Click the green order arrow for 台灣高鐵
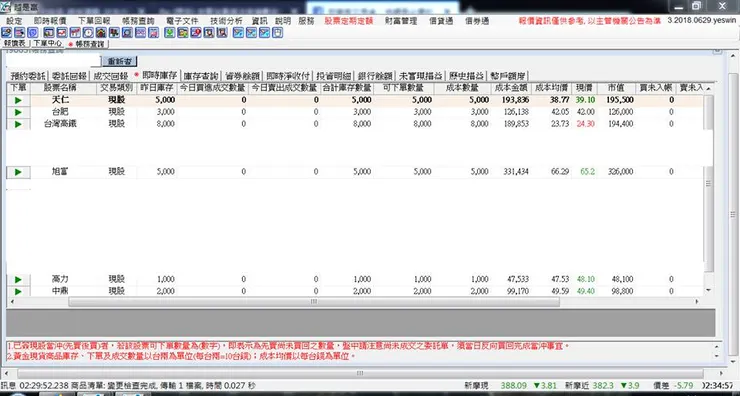This screenshot has width=740, height=396. (18, 124)
